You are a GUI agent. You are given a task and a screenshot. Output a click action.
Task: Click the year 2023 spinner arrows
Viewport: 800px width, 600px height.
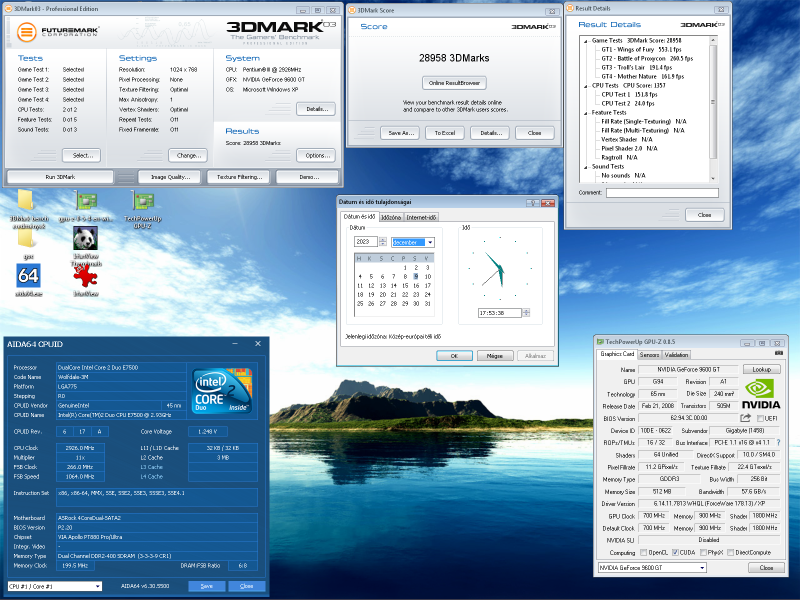click(383, 242)
